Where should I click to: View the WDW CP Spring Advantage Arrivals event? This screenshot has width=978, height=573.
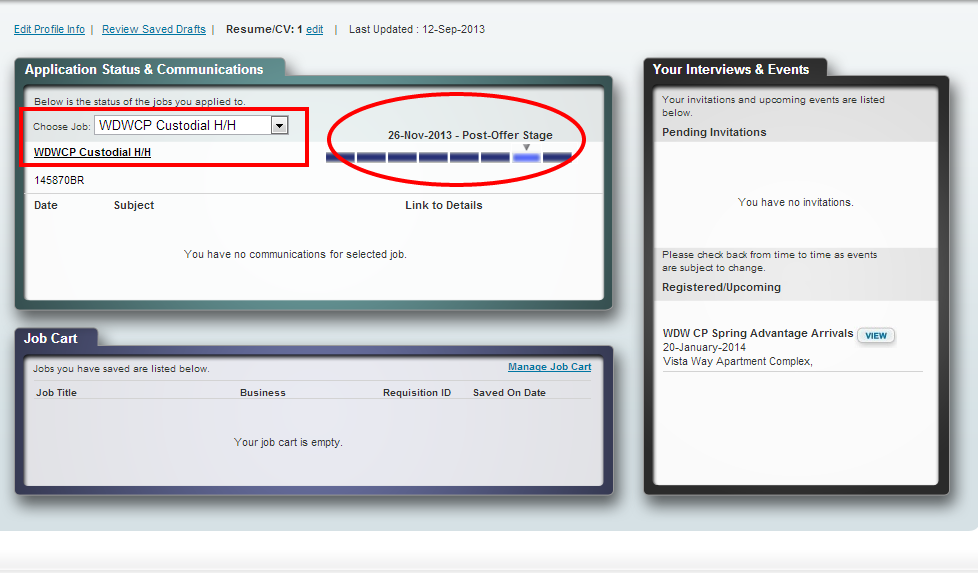tap(876, 335)
